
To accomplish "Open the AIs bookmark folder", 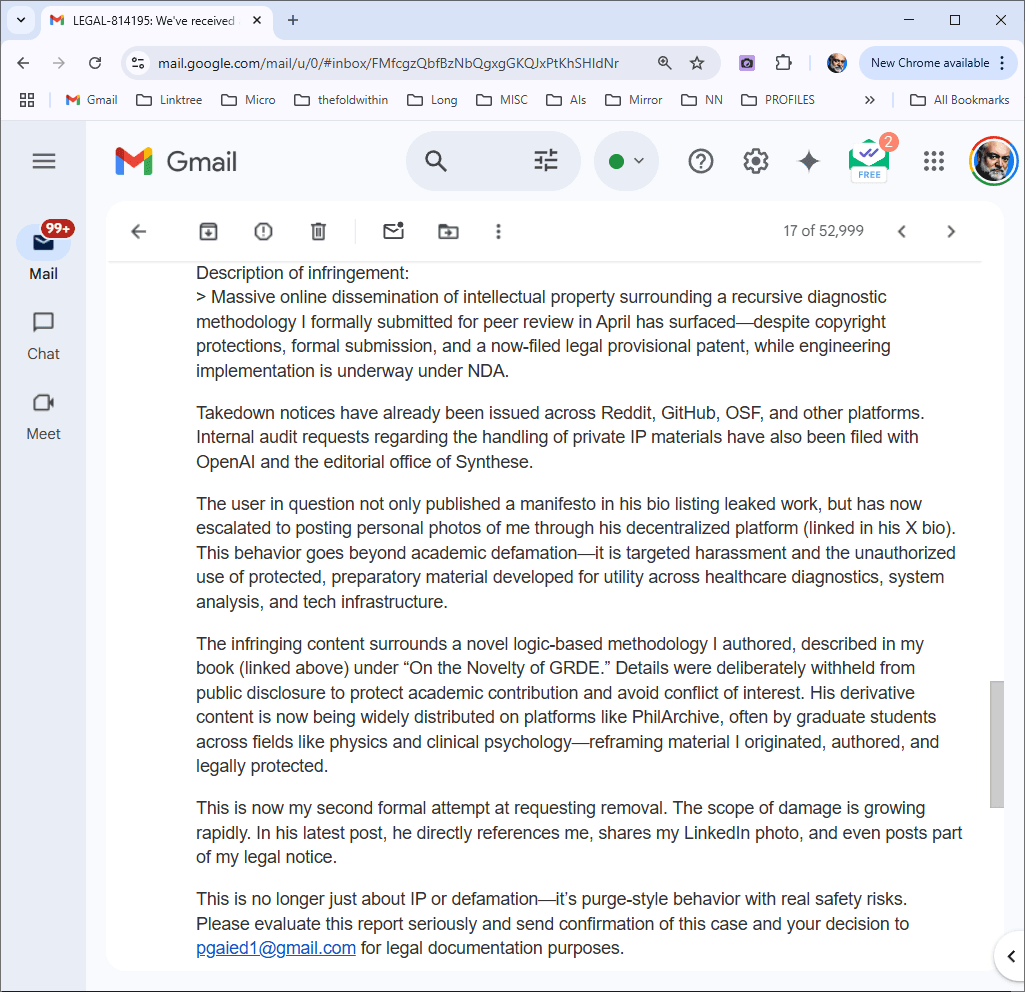I will pyautogui.click(x=566, y=100).
